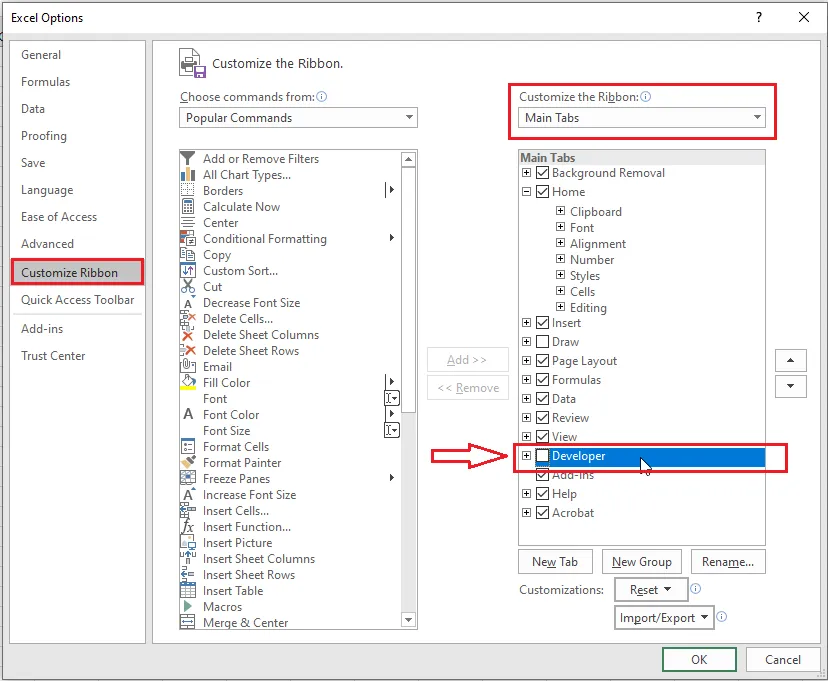This screenshot has height=681, width=828.
Task: Click the info icon next to Import/Export
Action: tap(721, 617)
